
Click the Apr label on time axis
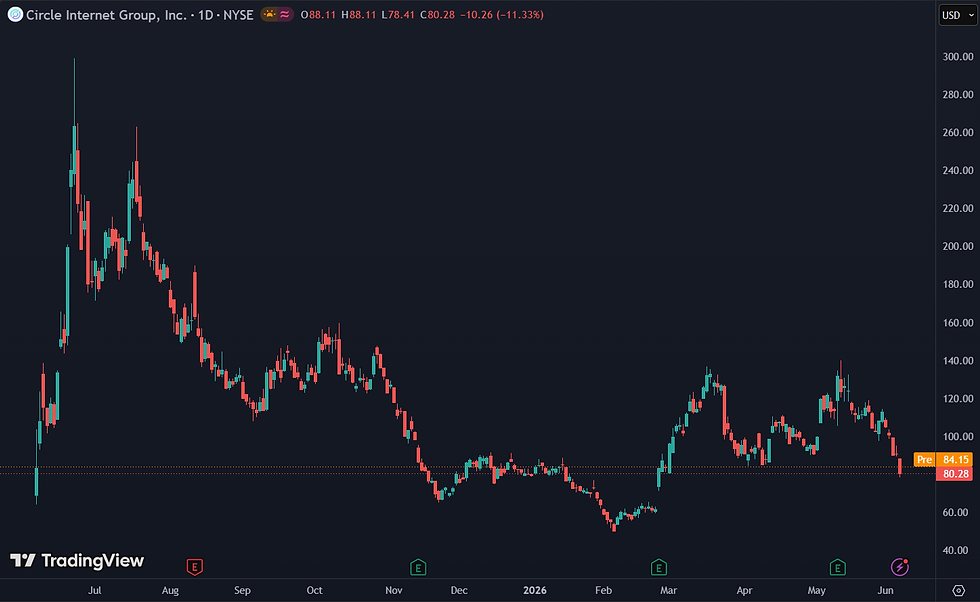click(x=744, y=590)
